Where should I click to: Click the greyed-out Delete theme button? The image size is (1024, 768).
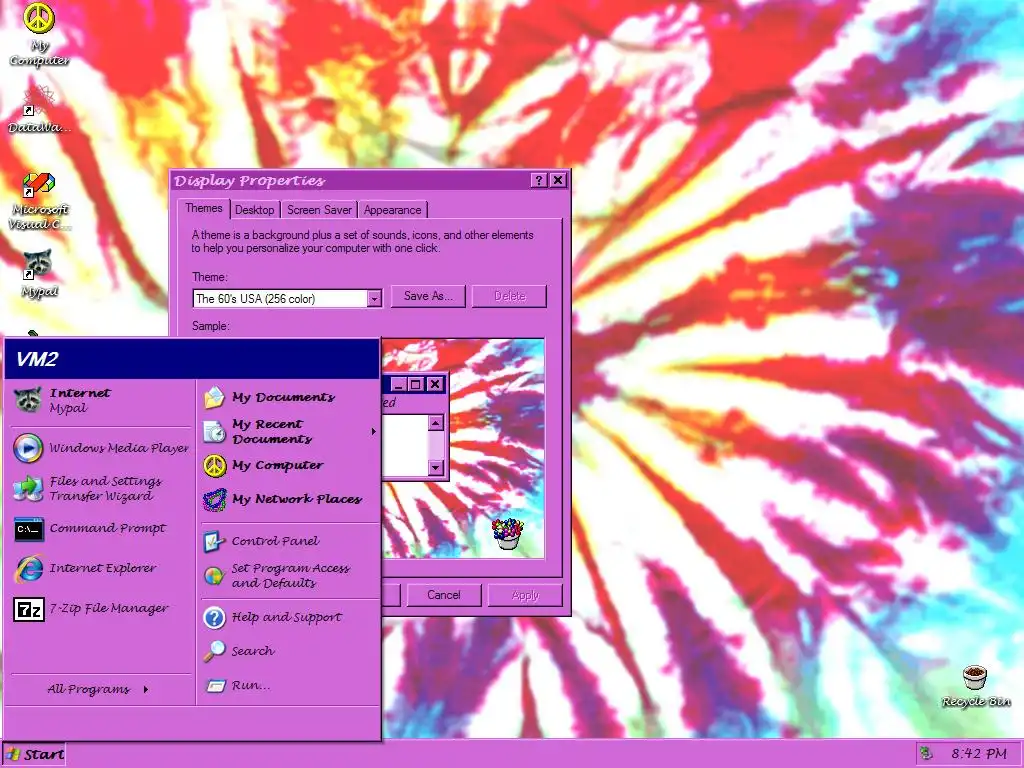[509, 296]
